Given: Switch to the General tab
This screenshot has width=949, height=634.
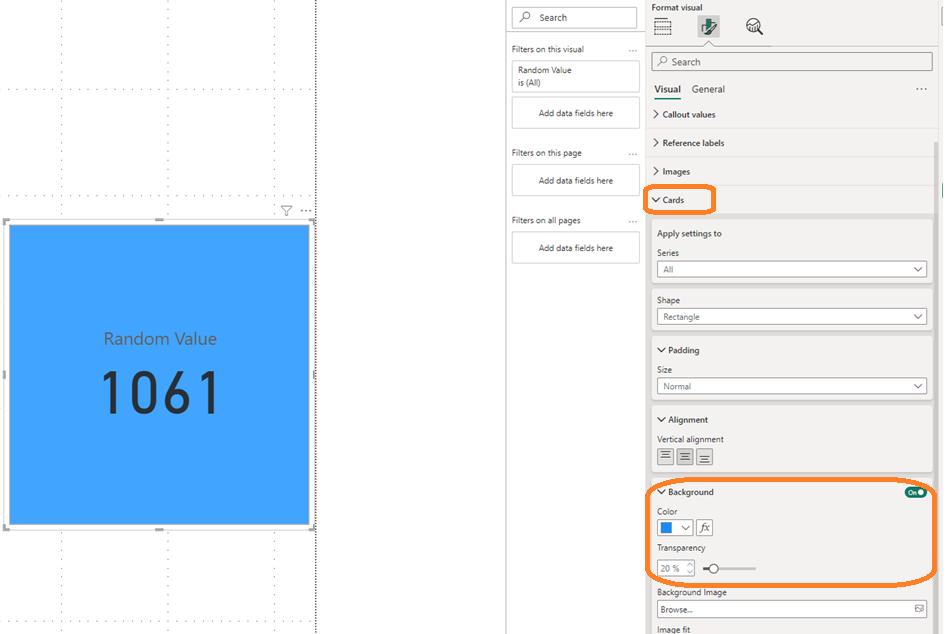Looking at the screenshot, I should (708, 90).
